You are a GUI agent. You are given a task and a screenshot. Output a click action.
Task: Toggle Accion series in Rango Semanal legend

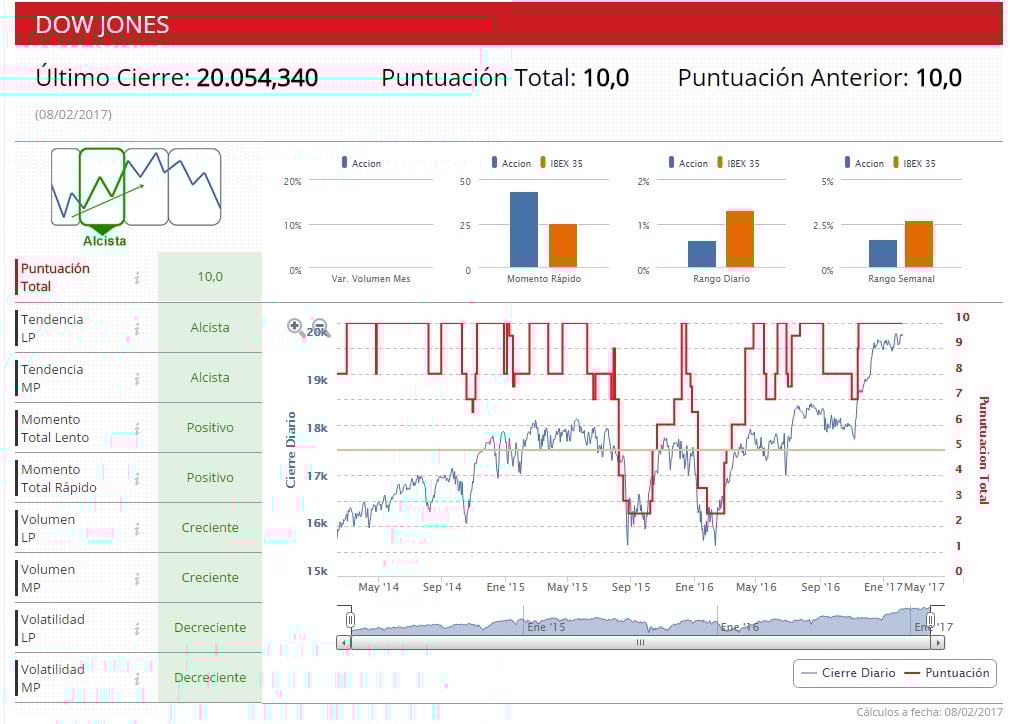tap(864, 163)
